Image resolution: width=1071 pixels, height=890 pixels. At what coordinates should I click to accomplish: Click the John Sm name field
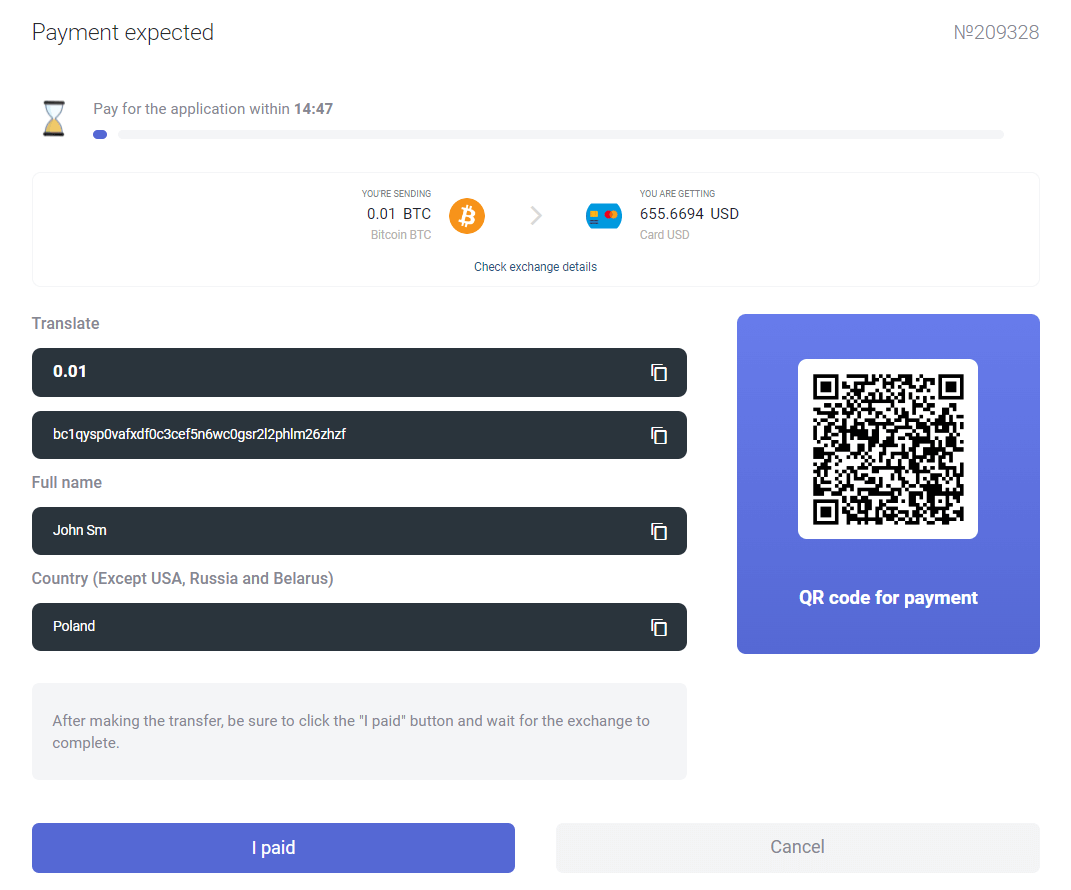click(330, 531)
